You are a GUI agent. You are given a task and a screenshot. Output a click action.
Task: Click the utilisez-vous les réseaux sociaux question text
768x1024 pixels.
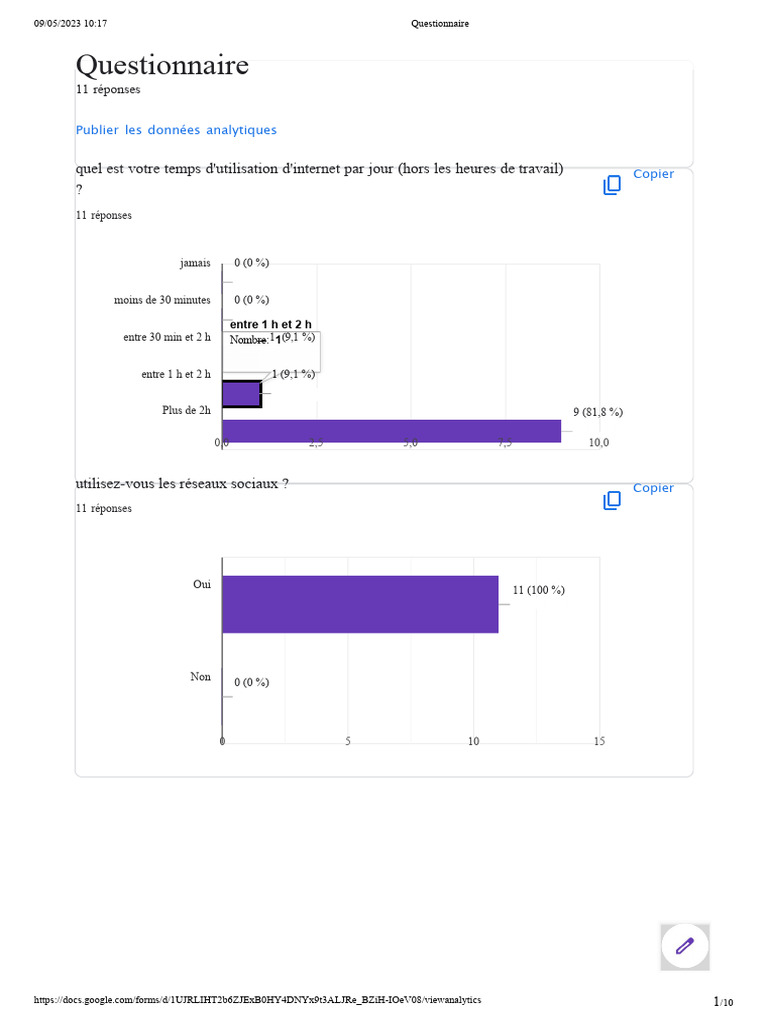point(182,484)
